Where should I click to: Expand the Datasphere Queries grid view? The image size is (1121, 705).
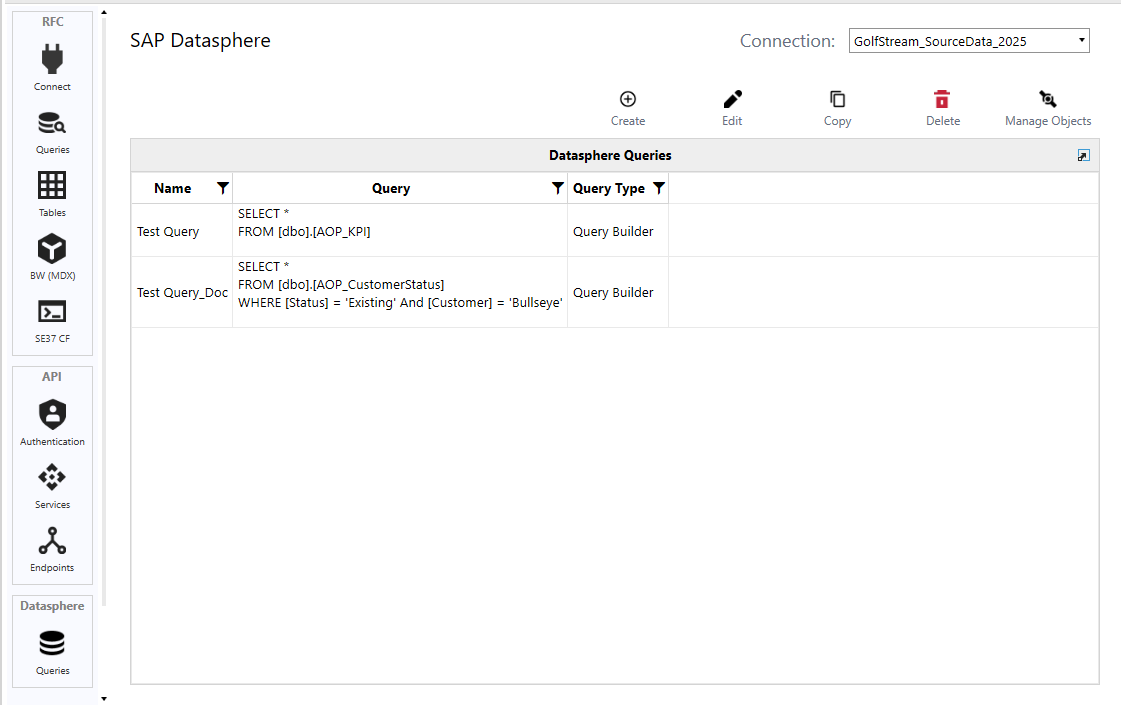[1083, 155]
